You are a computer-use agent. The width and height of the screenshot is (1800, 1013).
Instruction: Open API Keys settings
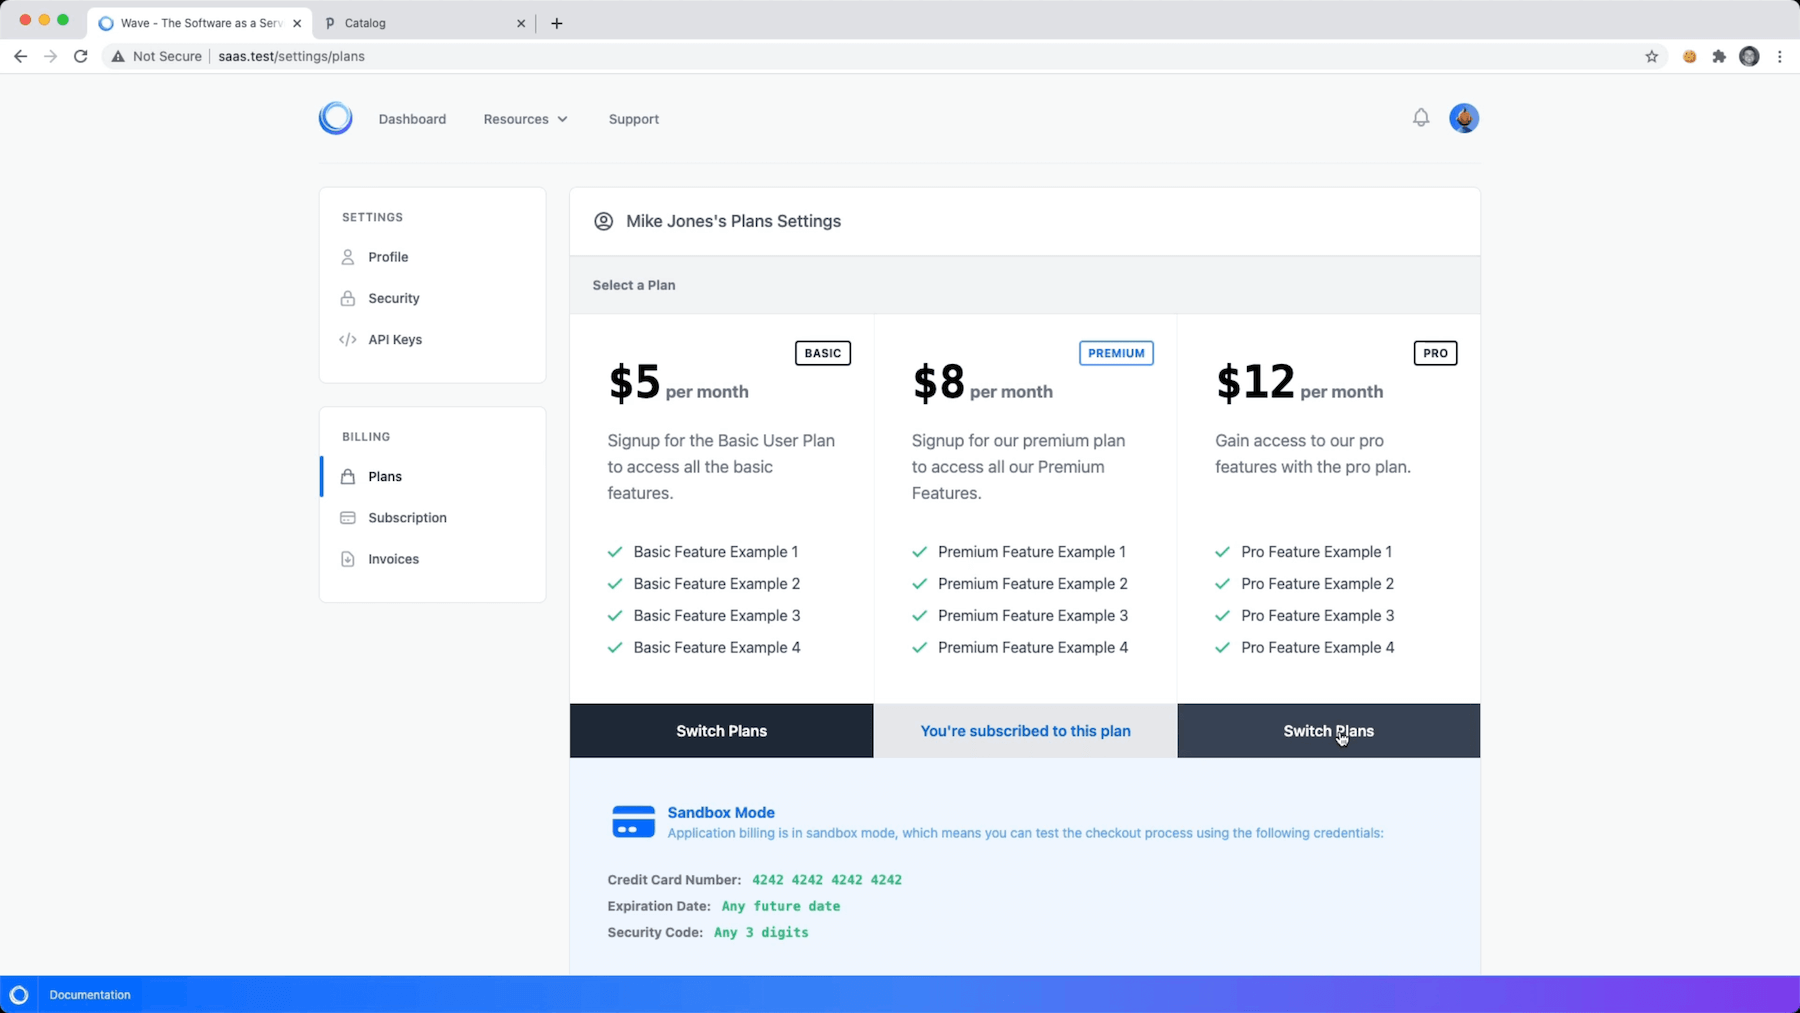coord(395,339)
